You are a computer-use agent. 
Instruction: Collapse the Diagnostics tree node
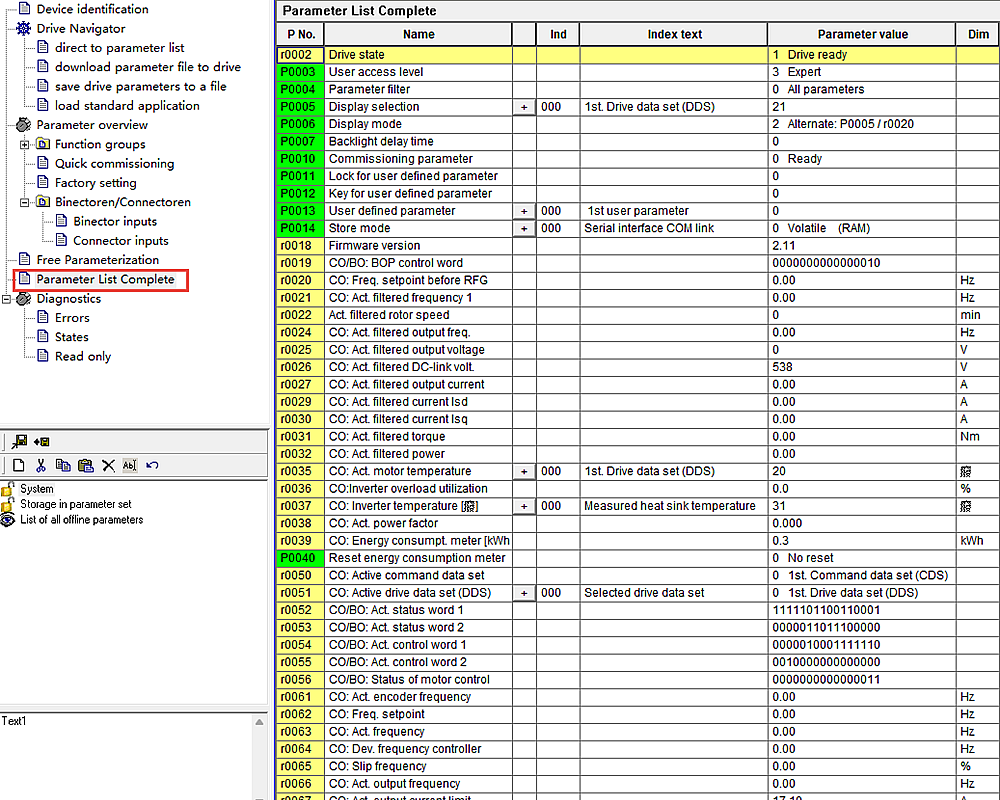7,298
